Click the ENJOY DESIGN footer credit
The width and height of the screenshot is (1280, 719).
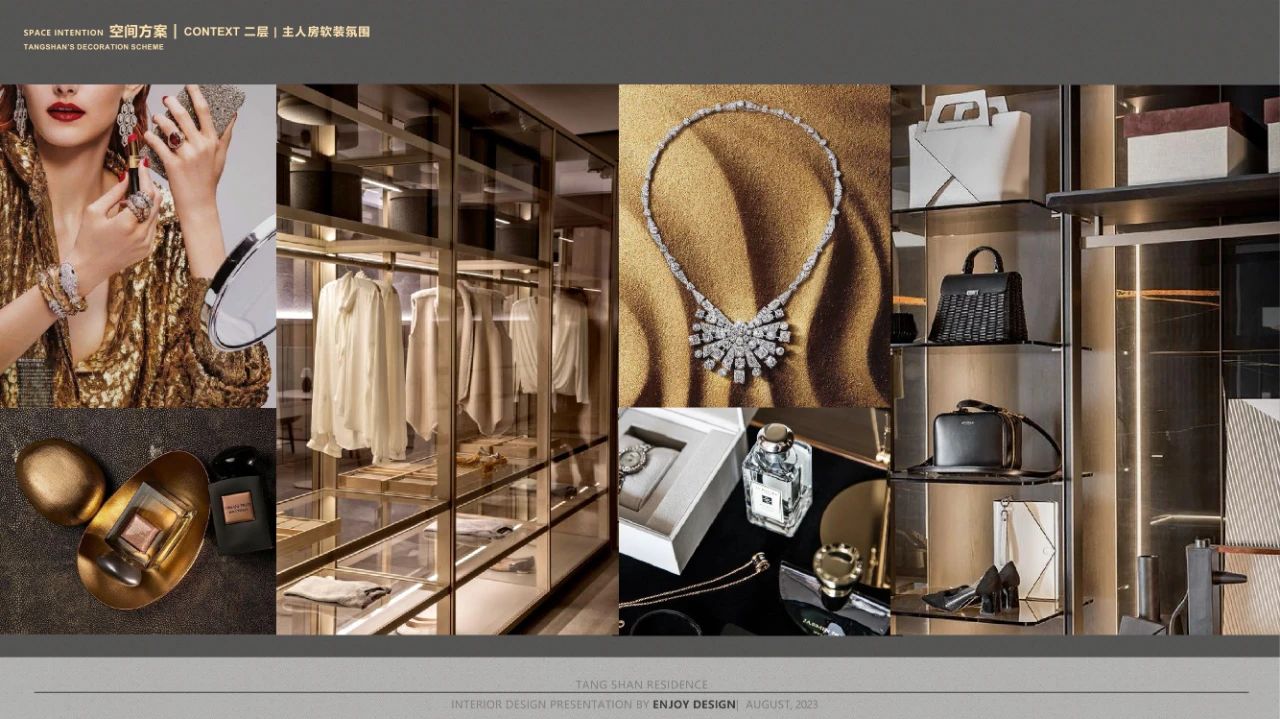[693, 705]
